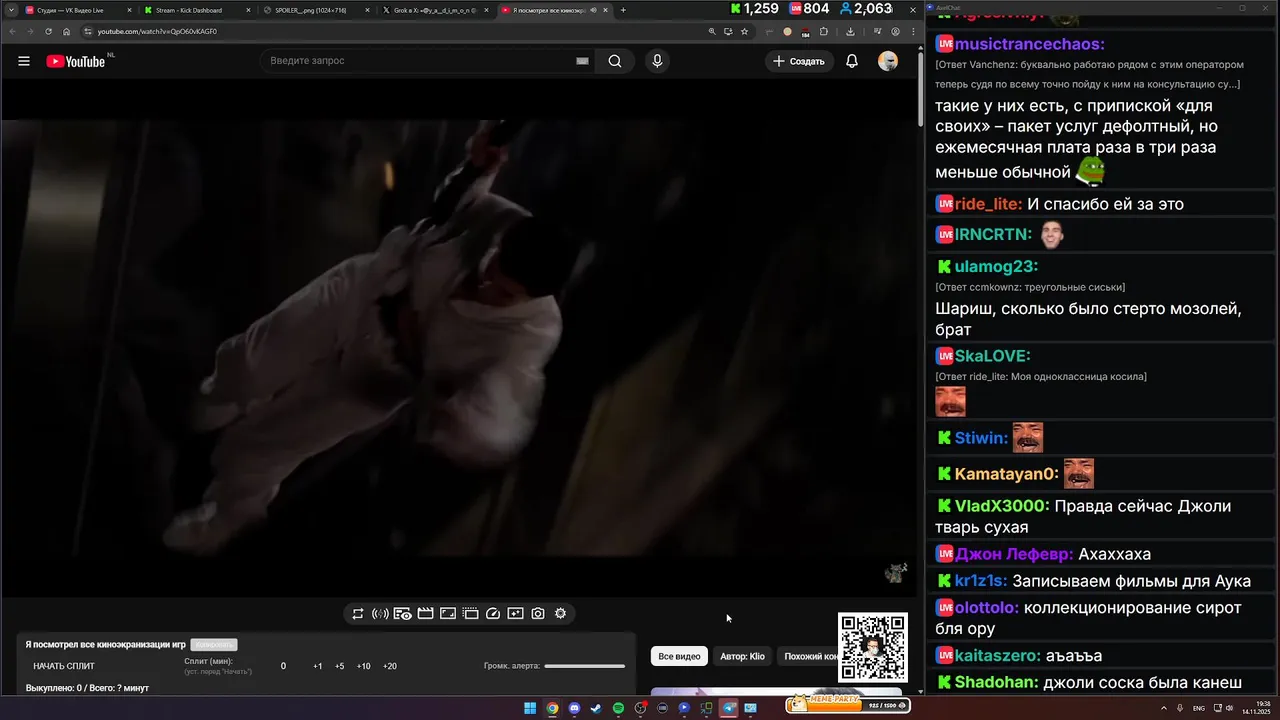Click the НАЧАТЬ СПЛИТ button

[x=64, y=666]
